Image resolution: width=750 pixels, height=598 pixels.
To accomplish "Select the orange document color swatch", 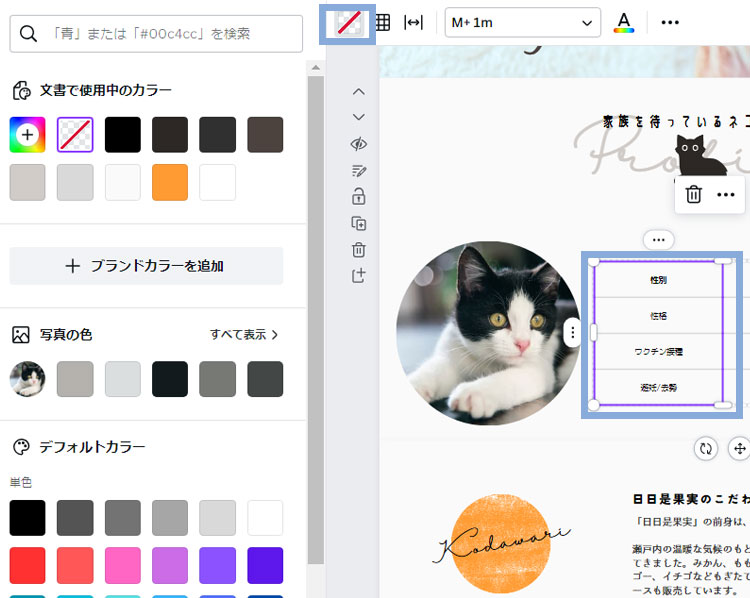I will click(170, 182).
